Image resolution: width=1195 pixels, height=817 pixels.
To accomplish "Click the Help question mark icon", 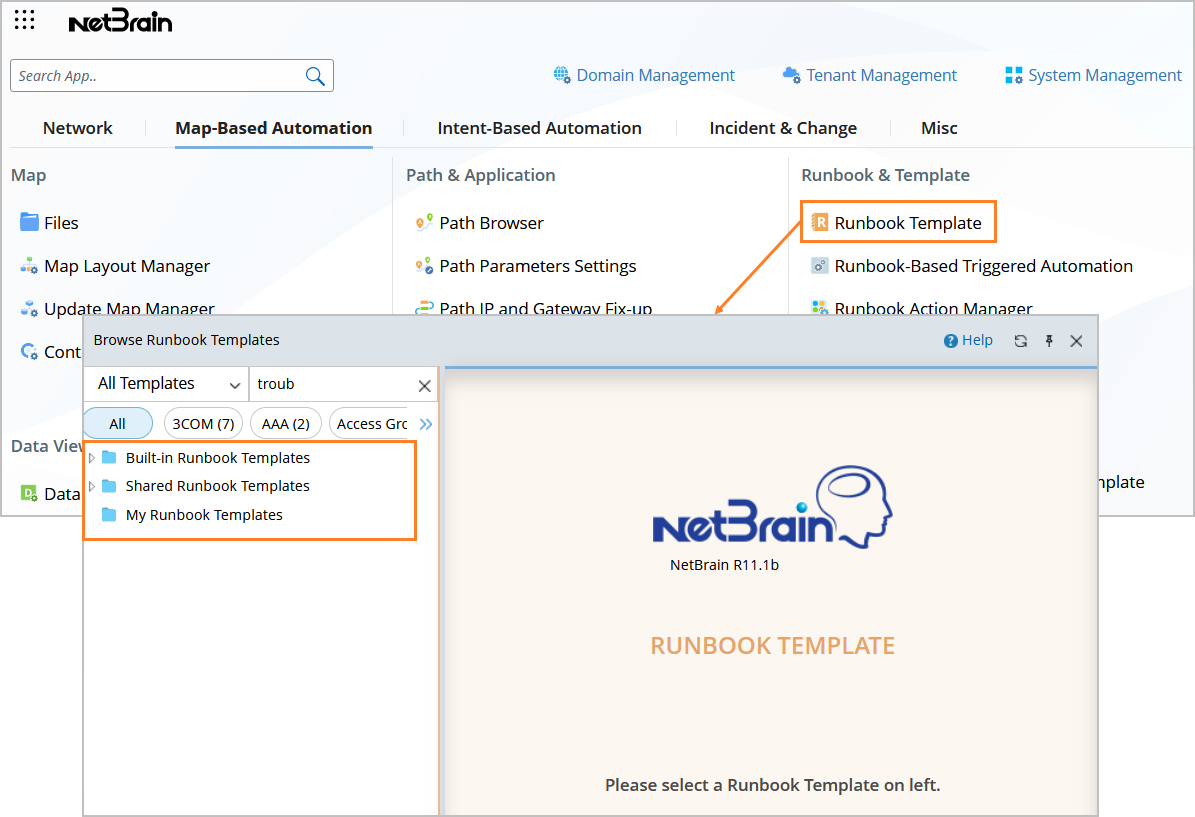I will click(x=950, y=341).
